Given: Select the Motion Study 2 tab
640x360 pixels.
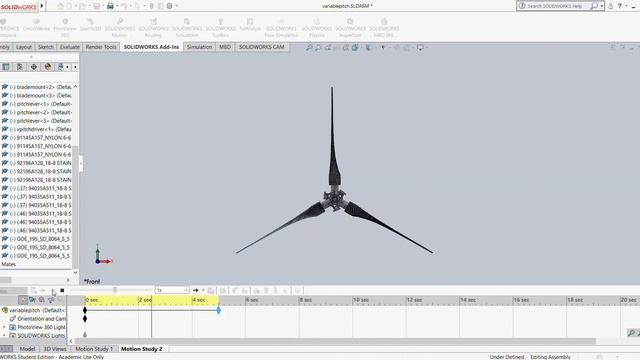Looking at the screenshot, I should click(142, 349).
